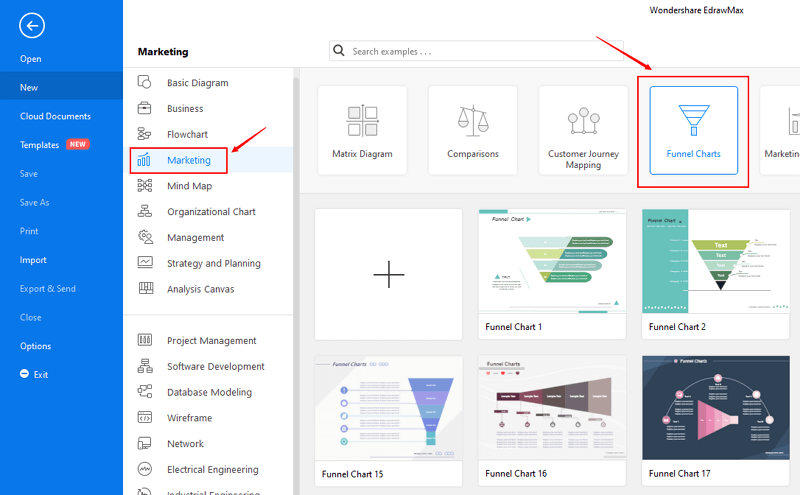
Task: Select Project Management category label
Action: click(212, 340)
